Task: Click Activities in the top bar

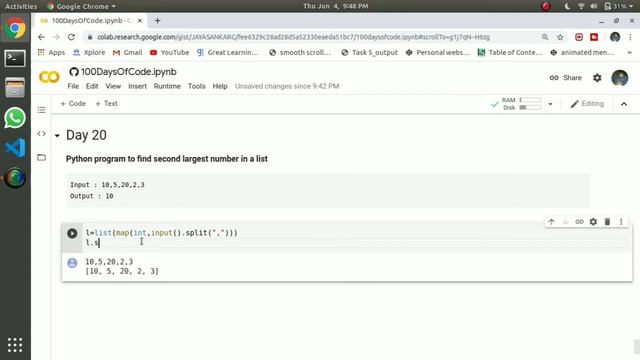Action: 21,6
